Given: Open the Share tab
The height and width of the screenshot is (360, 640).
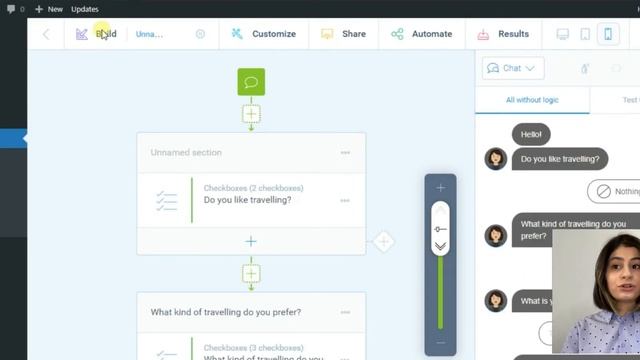Looking at the screenshot, I should 343,34.
